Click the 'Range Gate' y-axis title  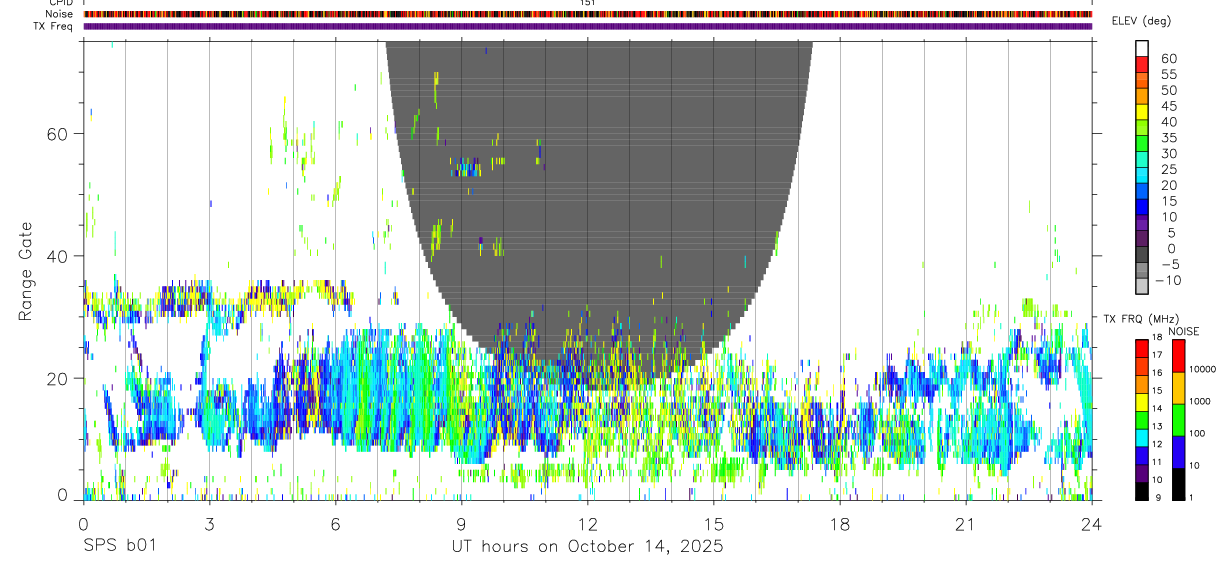click(x=26, y=271)
